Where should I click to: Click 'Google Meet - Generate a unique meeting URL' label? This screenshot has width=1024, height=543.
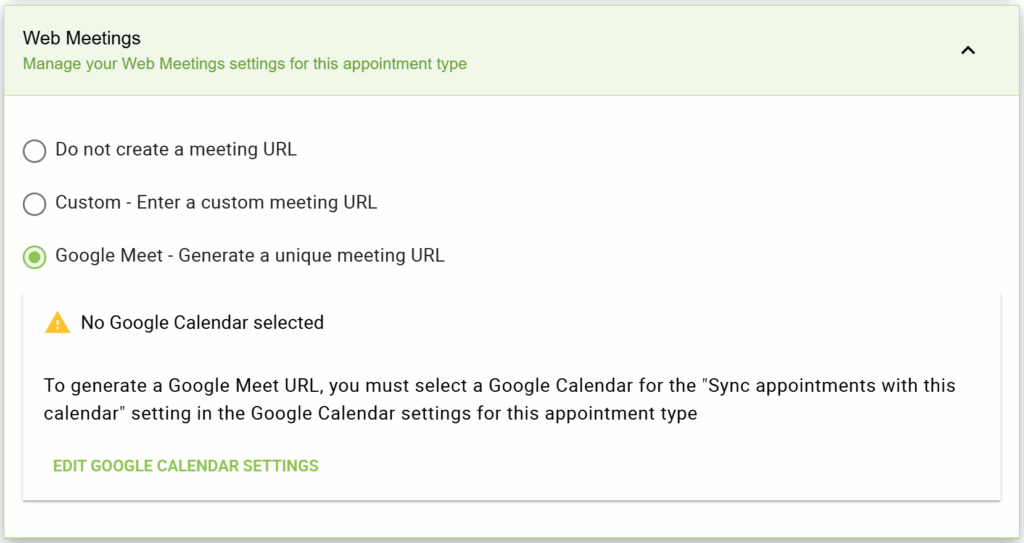click(250, 256)
